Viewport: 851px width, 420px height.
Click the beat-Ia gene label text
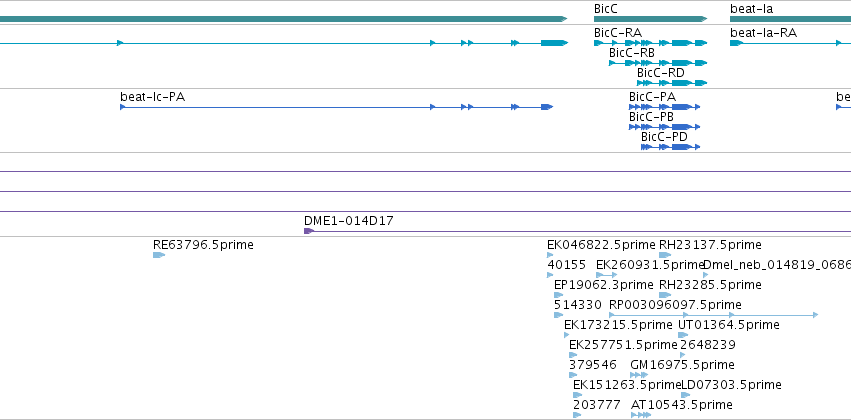[x=752, y=9]
